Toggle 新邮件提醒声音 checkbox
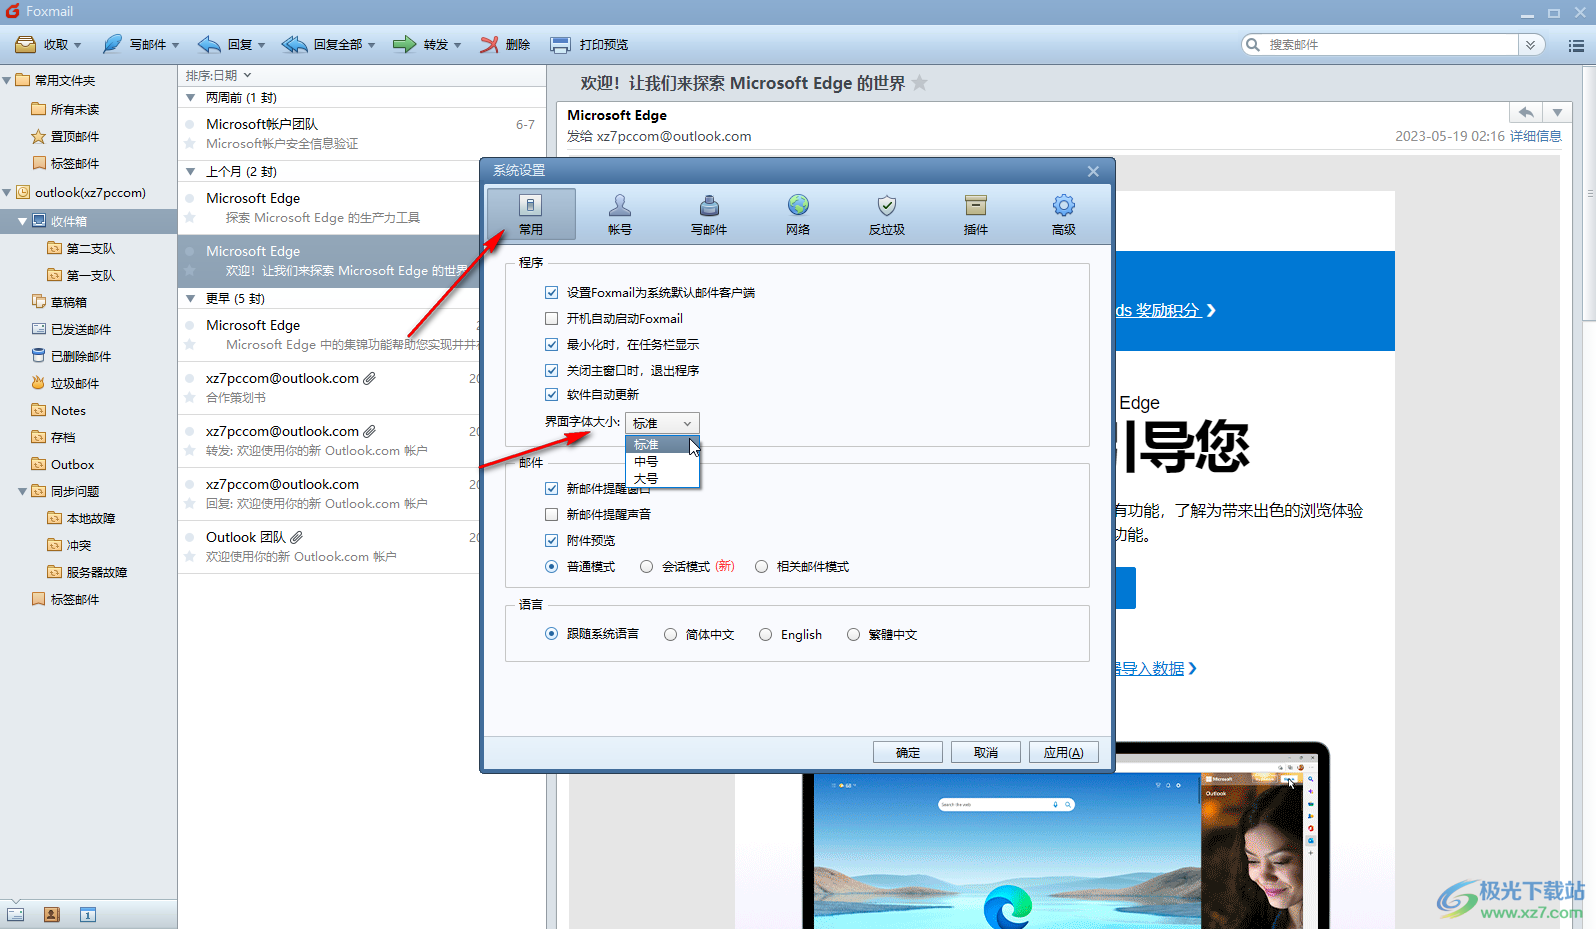The height and width of the screenshot is (929, 1596). [x=552, y=515]
